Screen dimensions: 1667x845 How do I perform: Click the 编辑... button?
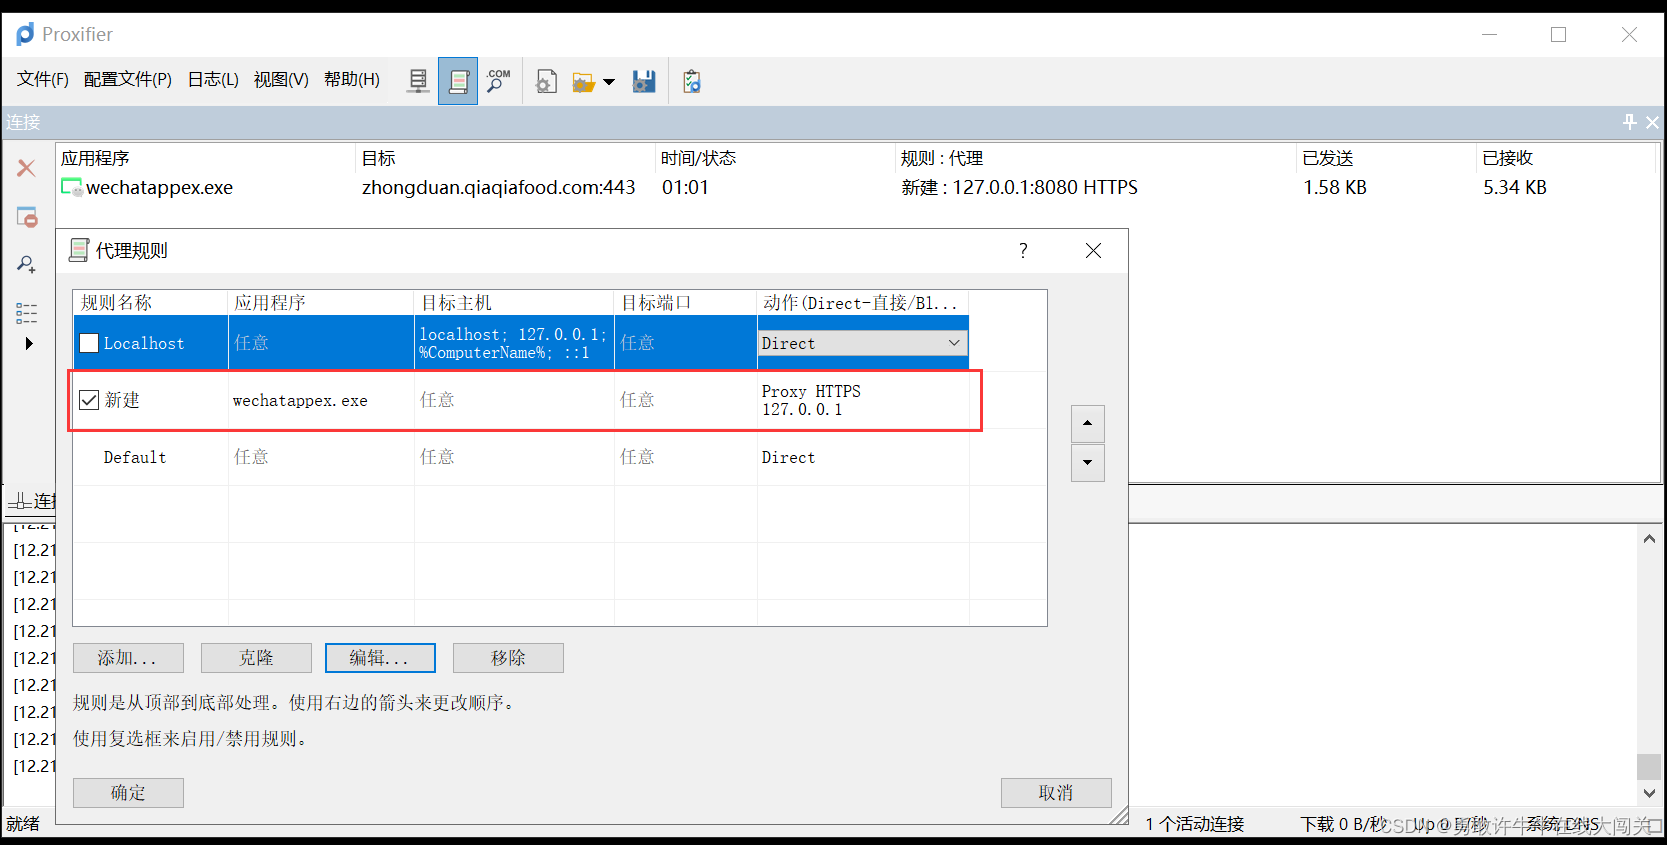[x=380, y=658]
